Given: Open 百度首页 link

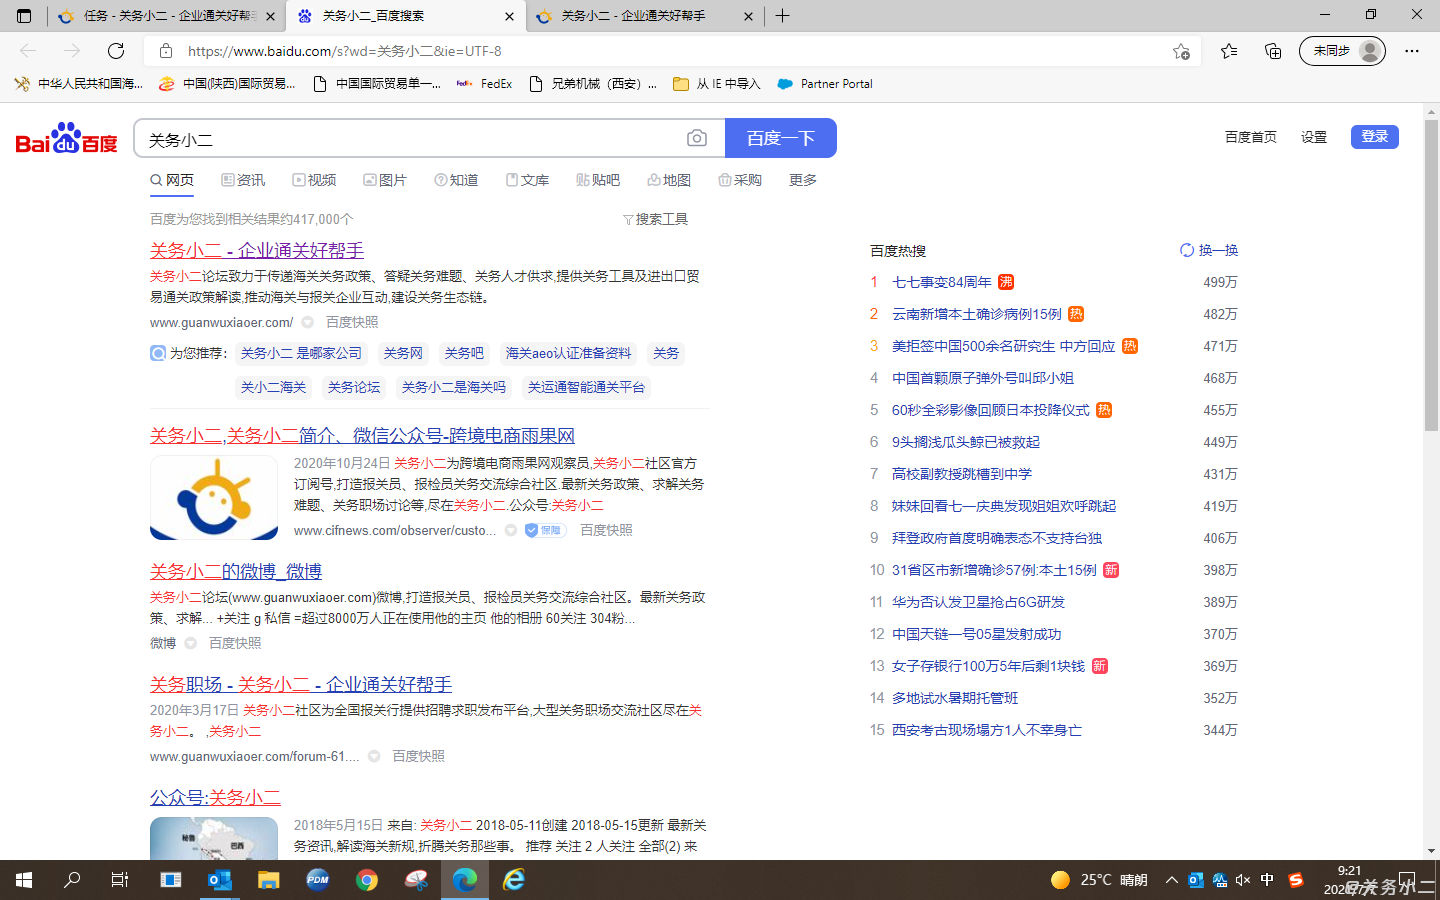Looking at the screenshot, I should [x=1251, y=137].
